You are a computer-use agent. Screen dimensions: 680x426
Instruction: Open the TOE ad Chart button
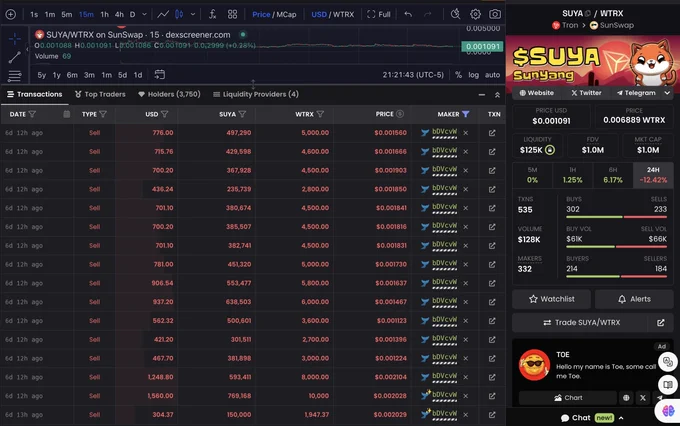(568, 397)
